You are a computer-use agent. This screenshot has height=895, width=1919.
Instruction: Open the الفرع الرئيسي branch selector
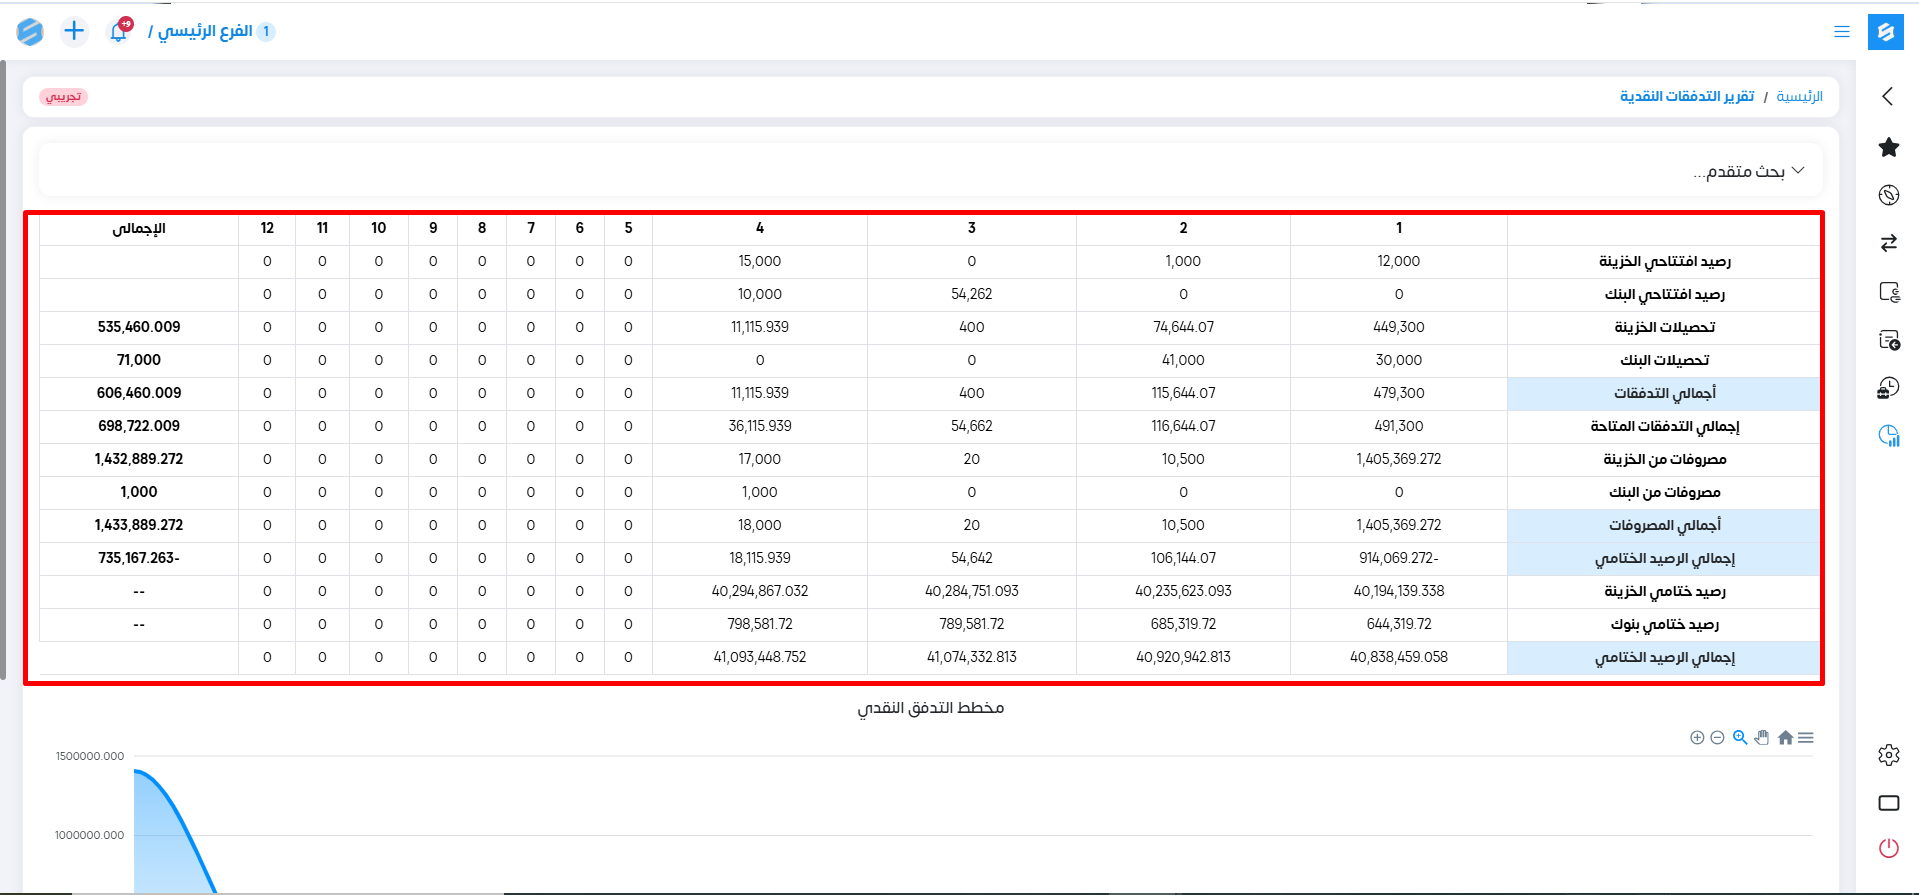point(205,32)
